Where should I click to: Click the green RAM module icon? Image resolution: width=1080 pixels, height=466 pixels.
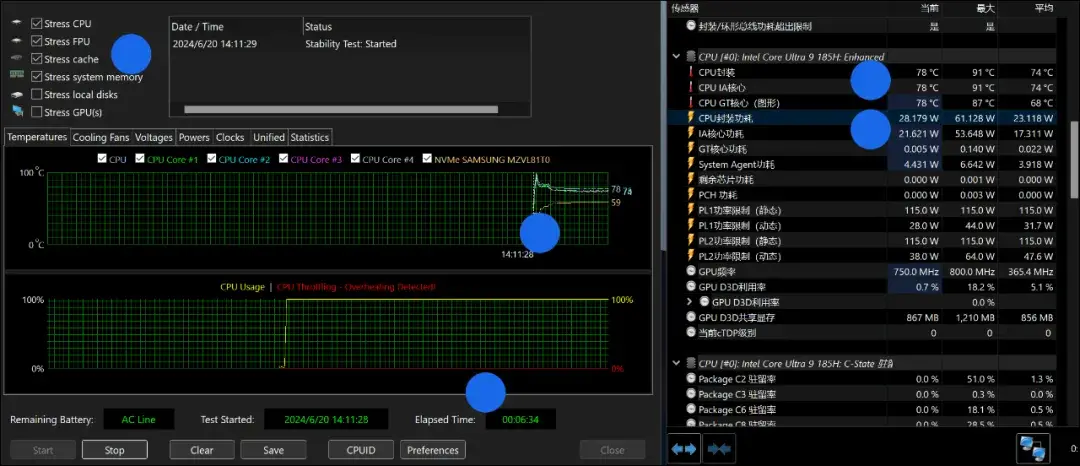click(x=17, y=76)
